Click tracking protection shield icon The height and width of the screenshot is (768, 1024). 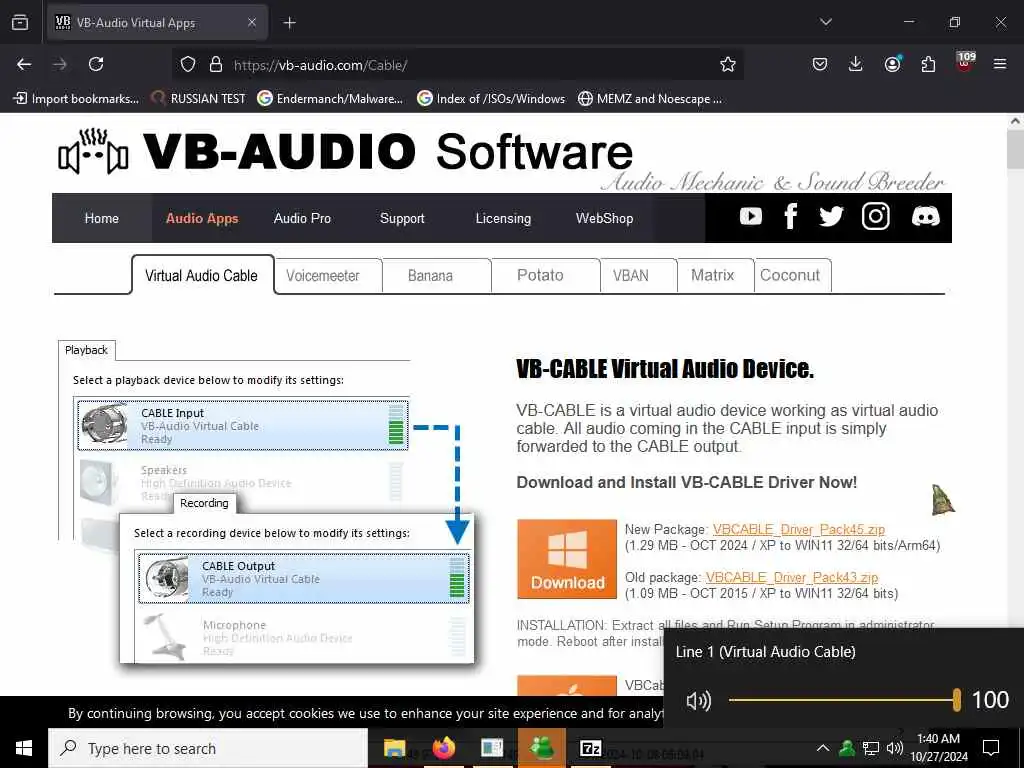click(188, 64)
